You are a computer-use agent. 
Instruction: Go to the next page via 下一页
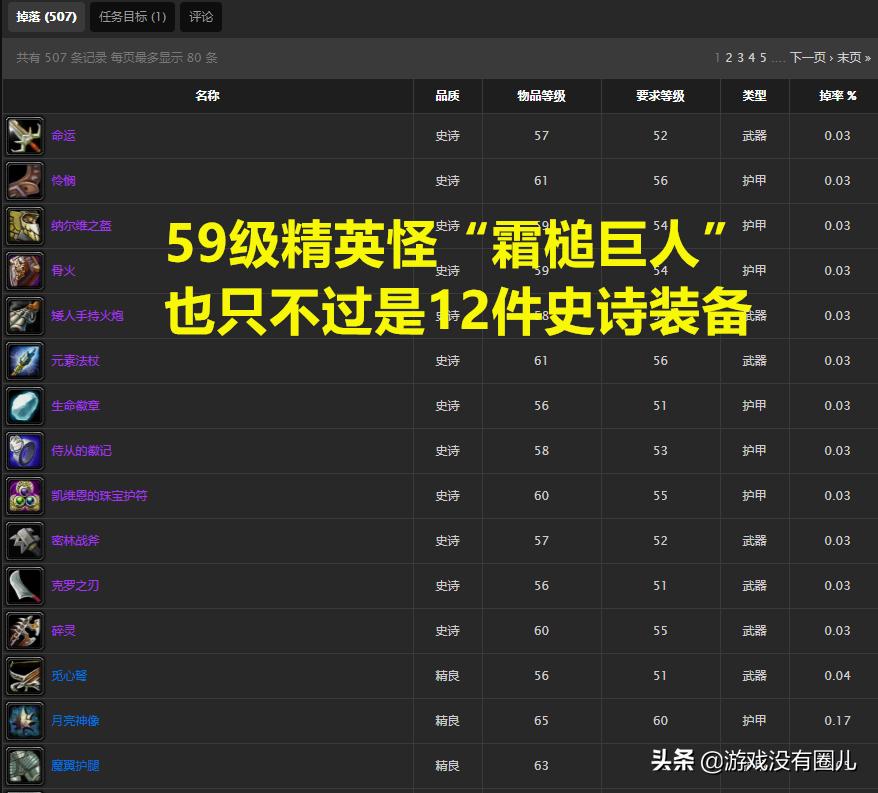[810, 57]
